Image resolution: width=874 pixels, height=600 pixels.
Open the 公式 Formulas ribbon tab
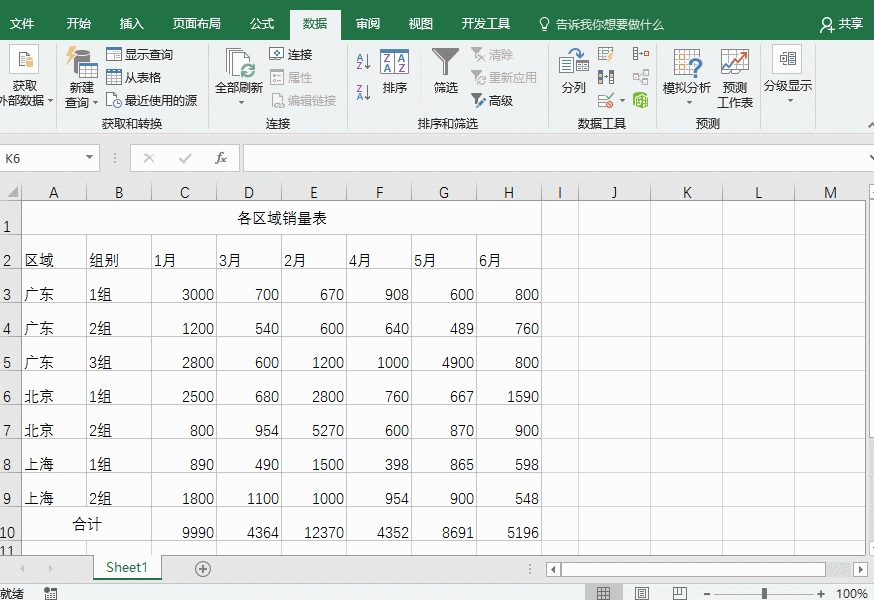coord(262,24)
